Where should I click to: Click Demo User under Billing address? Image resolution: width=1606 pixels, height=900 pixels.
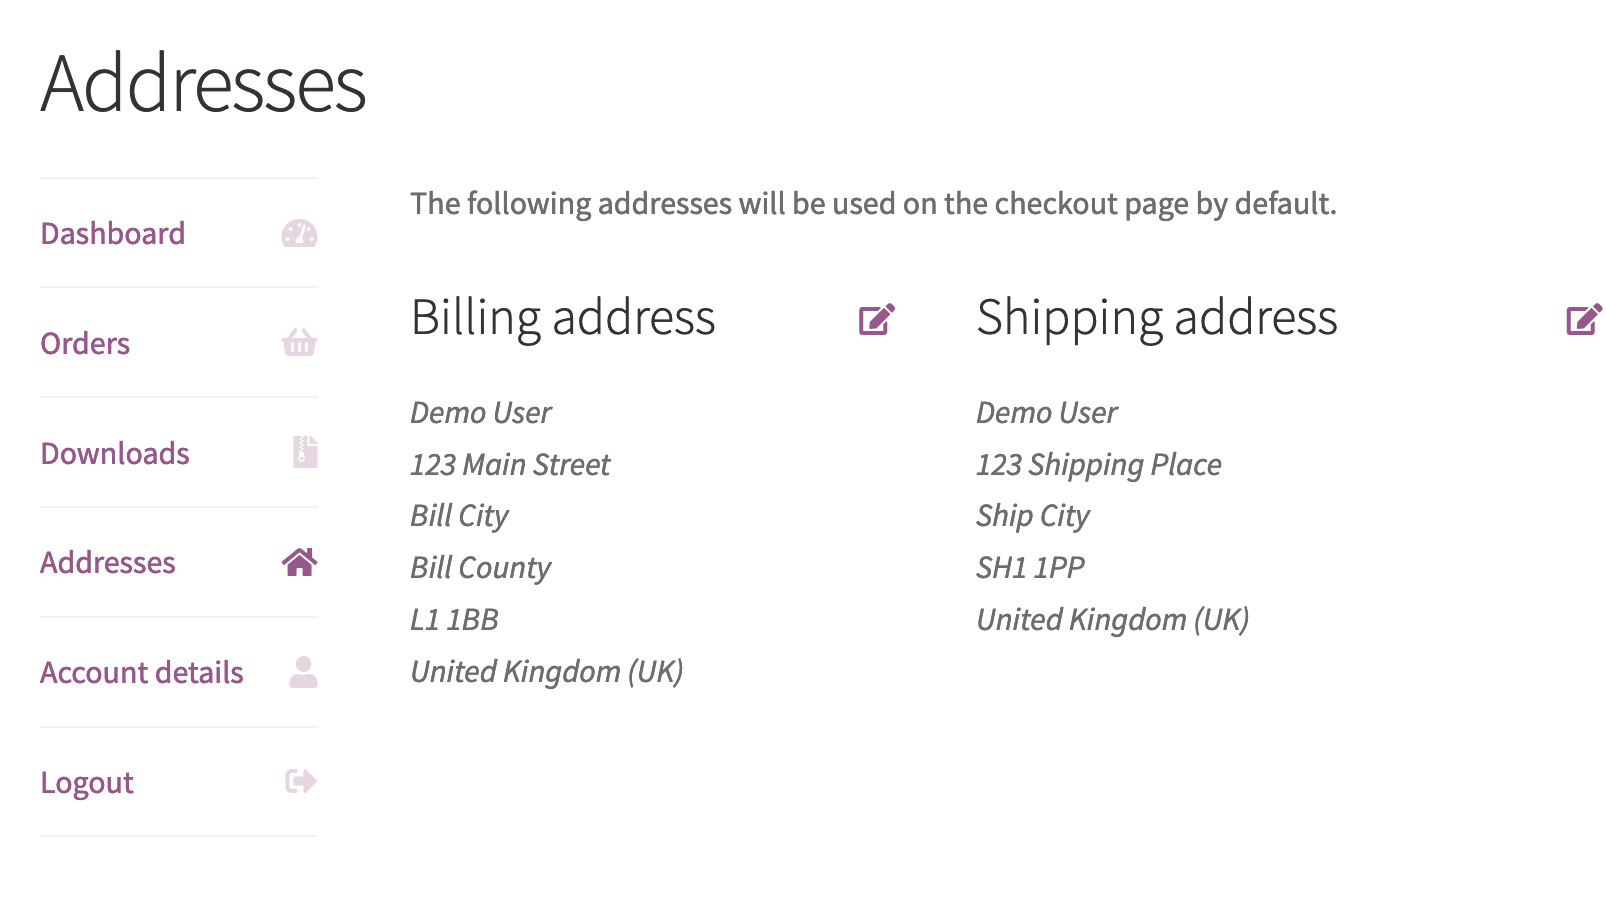(480, 412)
